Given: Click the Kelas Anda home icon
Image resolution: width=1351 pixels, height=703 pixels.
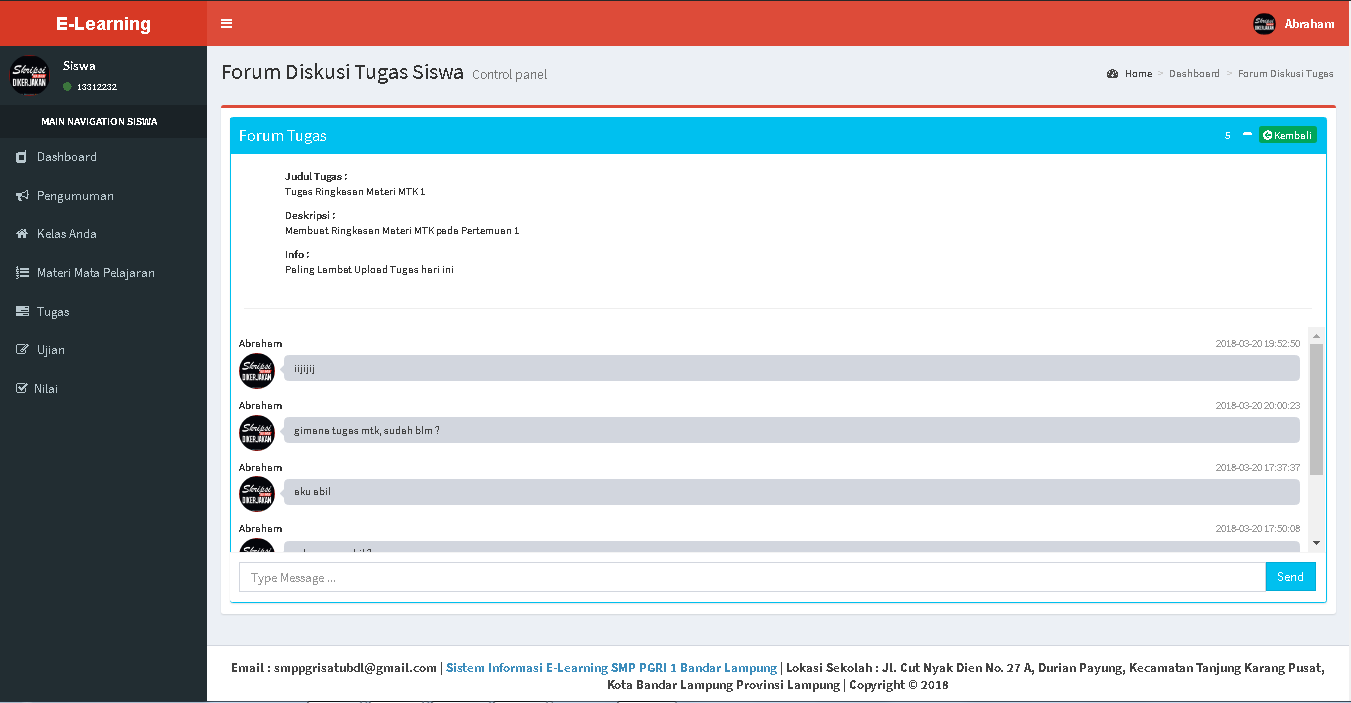Looking at the screenshot, I should coord(22,234).
